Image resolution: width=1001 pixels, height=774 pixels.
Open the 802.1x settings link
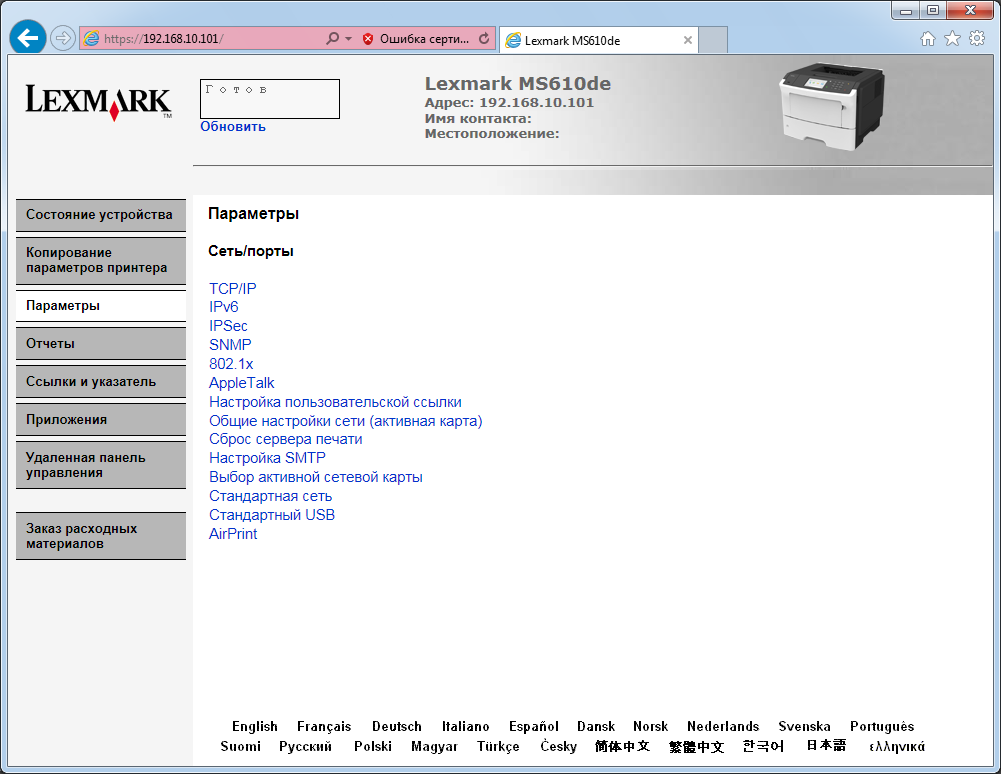(x=231, y=364)
